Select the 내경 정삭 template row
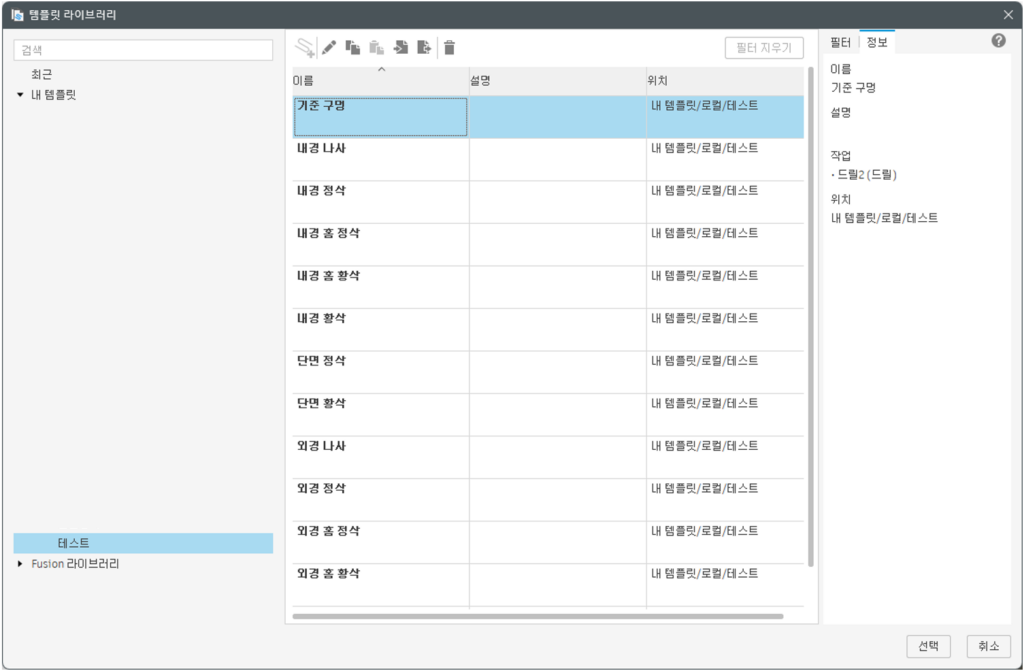This screenshot has height=671, width=1024. (x=548, y=202)
